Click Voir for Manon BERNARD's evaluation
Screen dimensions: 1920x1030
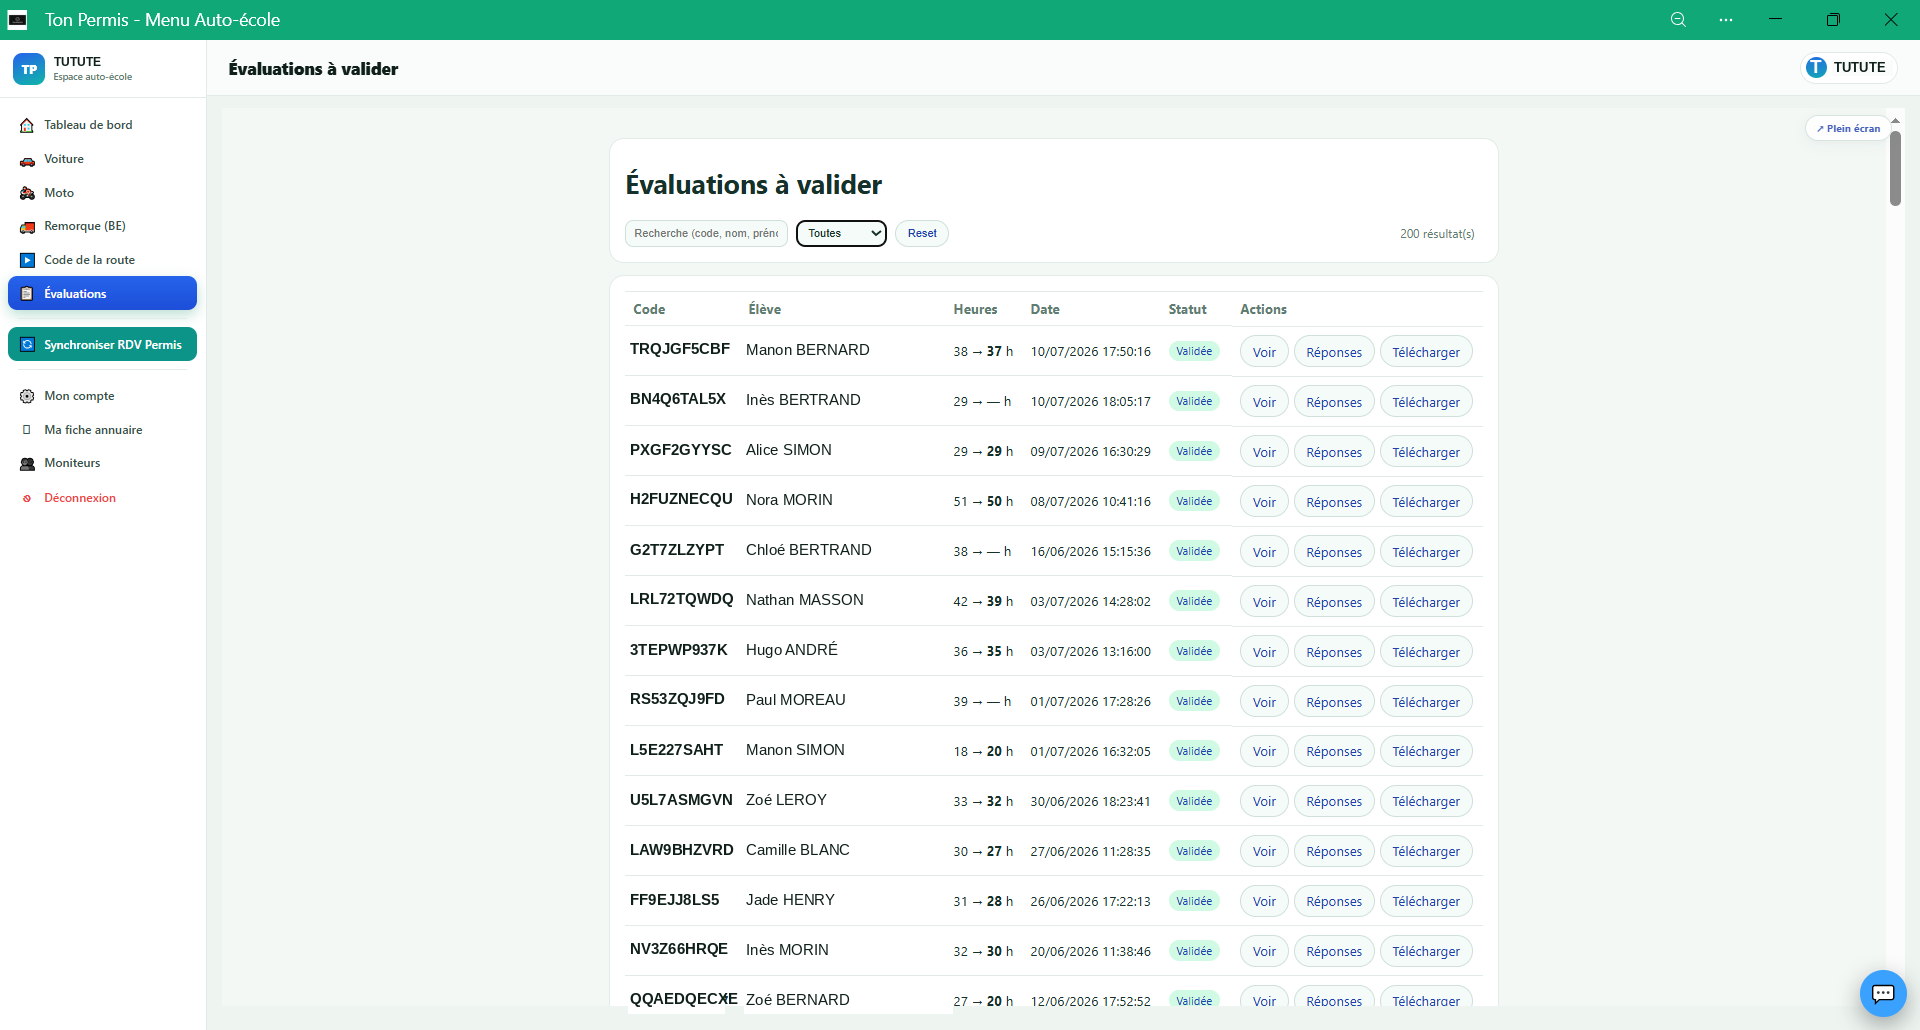pyautogui.click(x=1264, y=352)
